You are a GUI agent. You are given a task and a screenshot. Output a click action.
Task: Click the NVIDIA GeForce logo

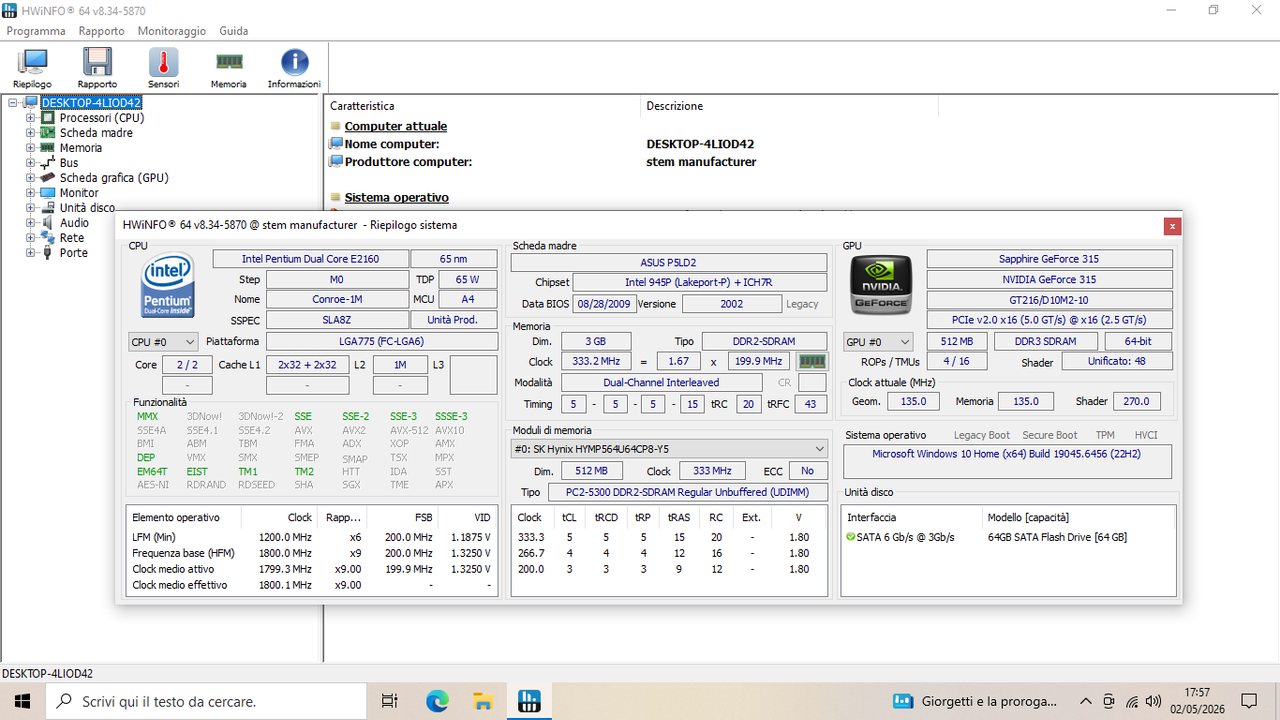(x=881, y=285)
